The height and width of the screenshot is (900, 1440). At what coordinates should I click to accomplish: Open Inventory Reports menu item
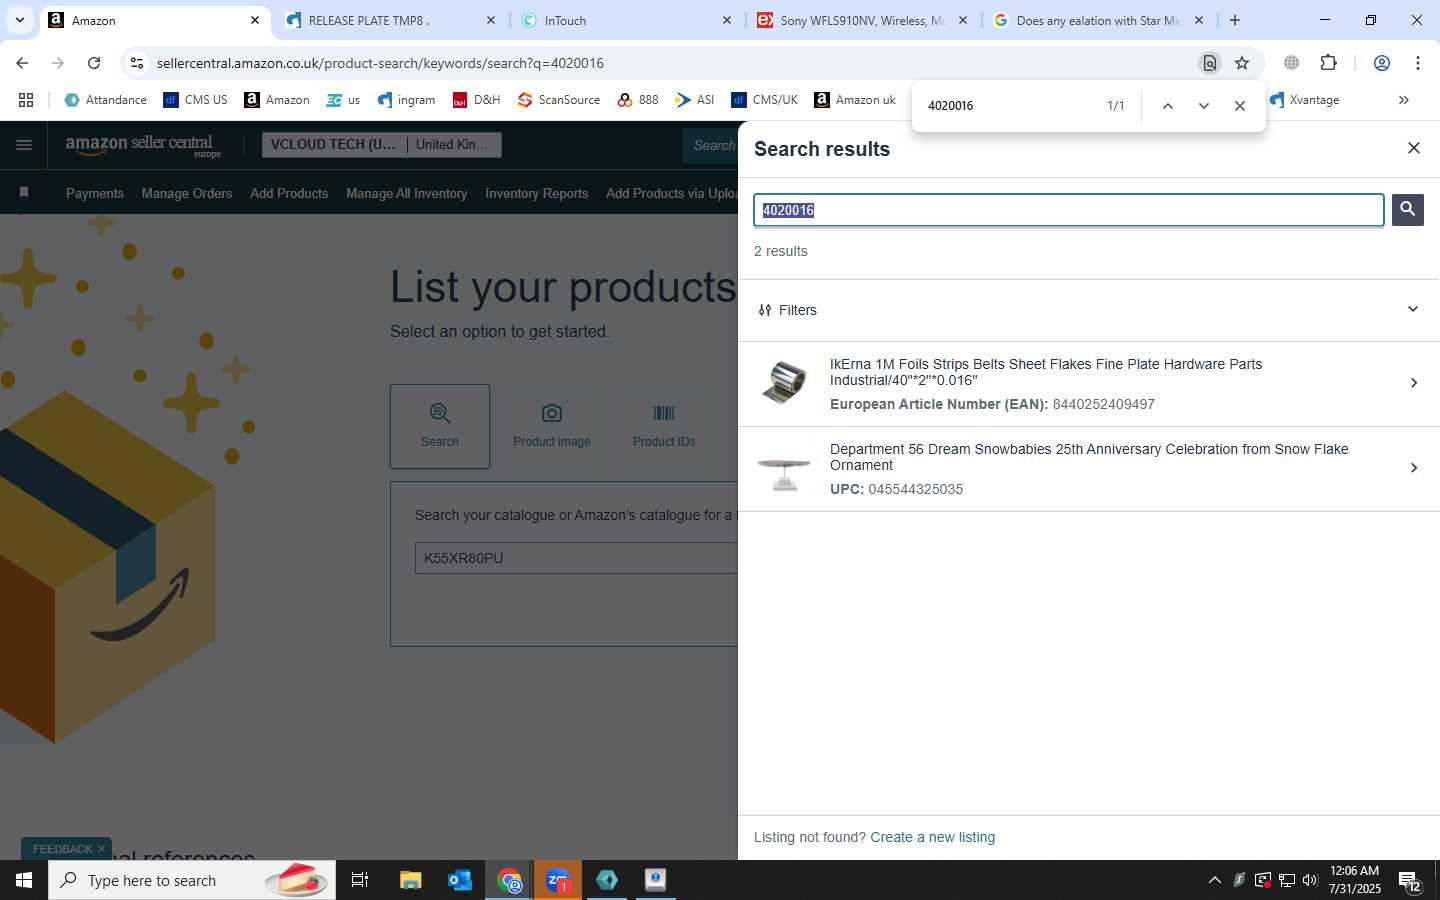tap(536, 193)
